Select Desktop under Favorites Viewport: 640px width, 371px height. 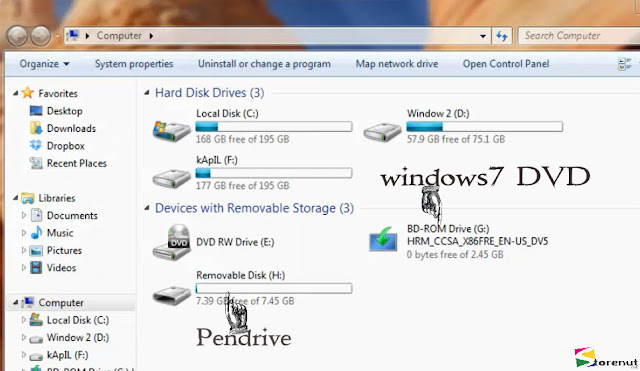pyautogui.click(x=64, y=111)
